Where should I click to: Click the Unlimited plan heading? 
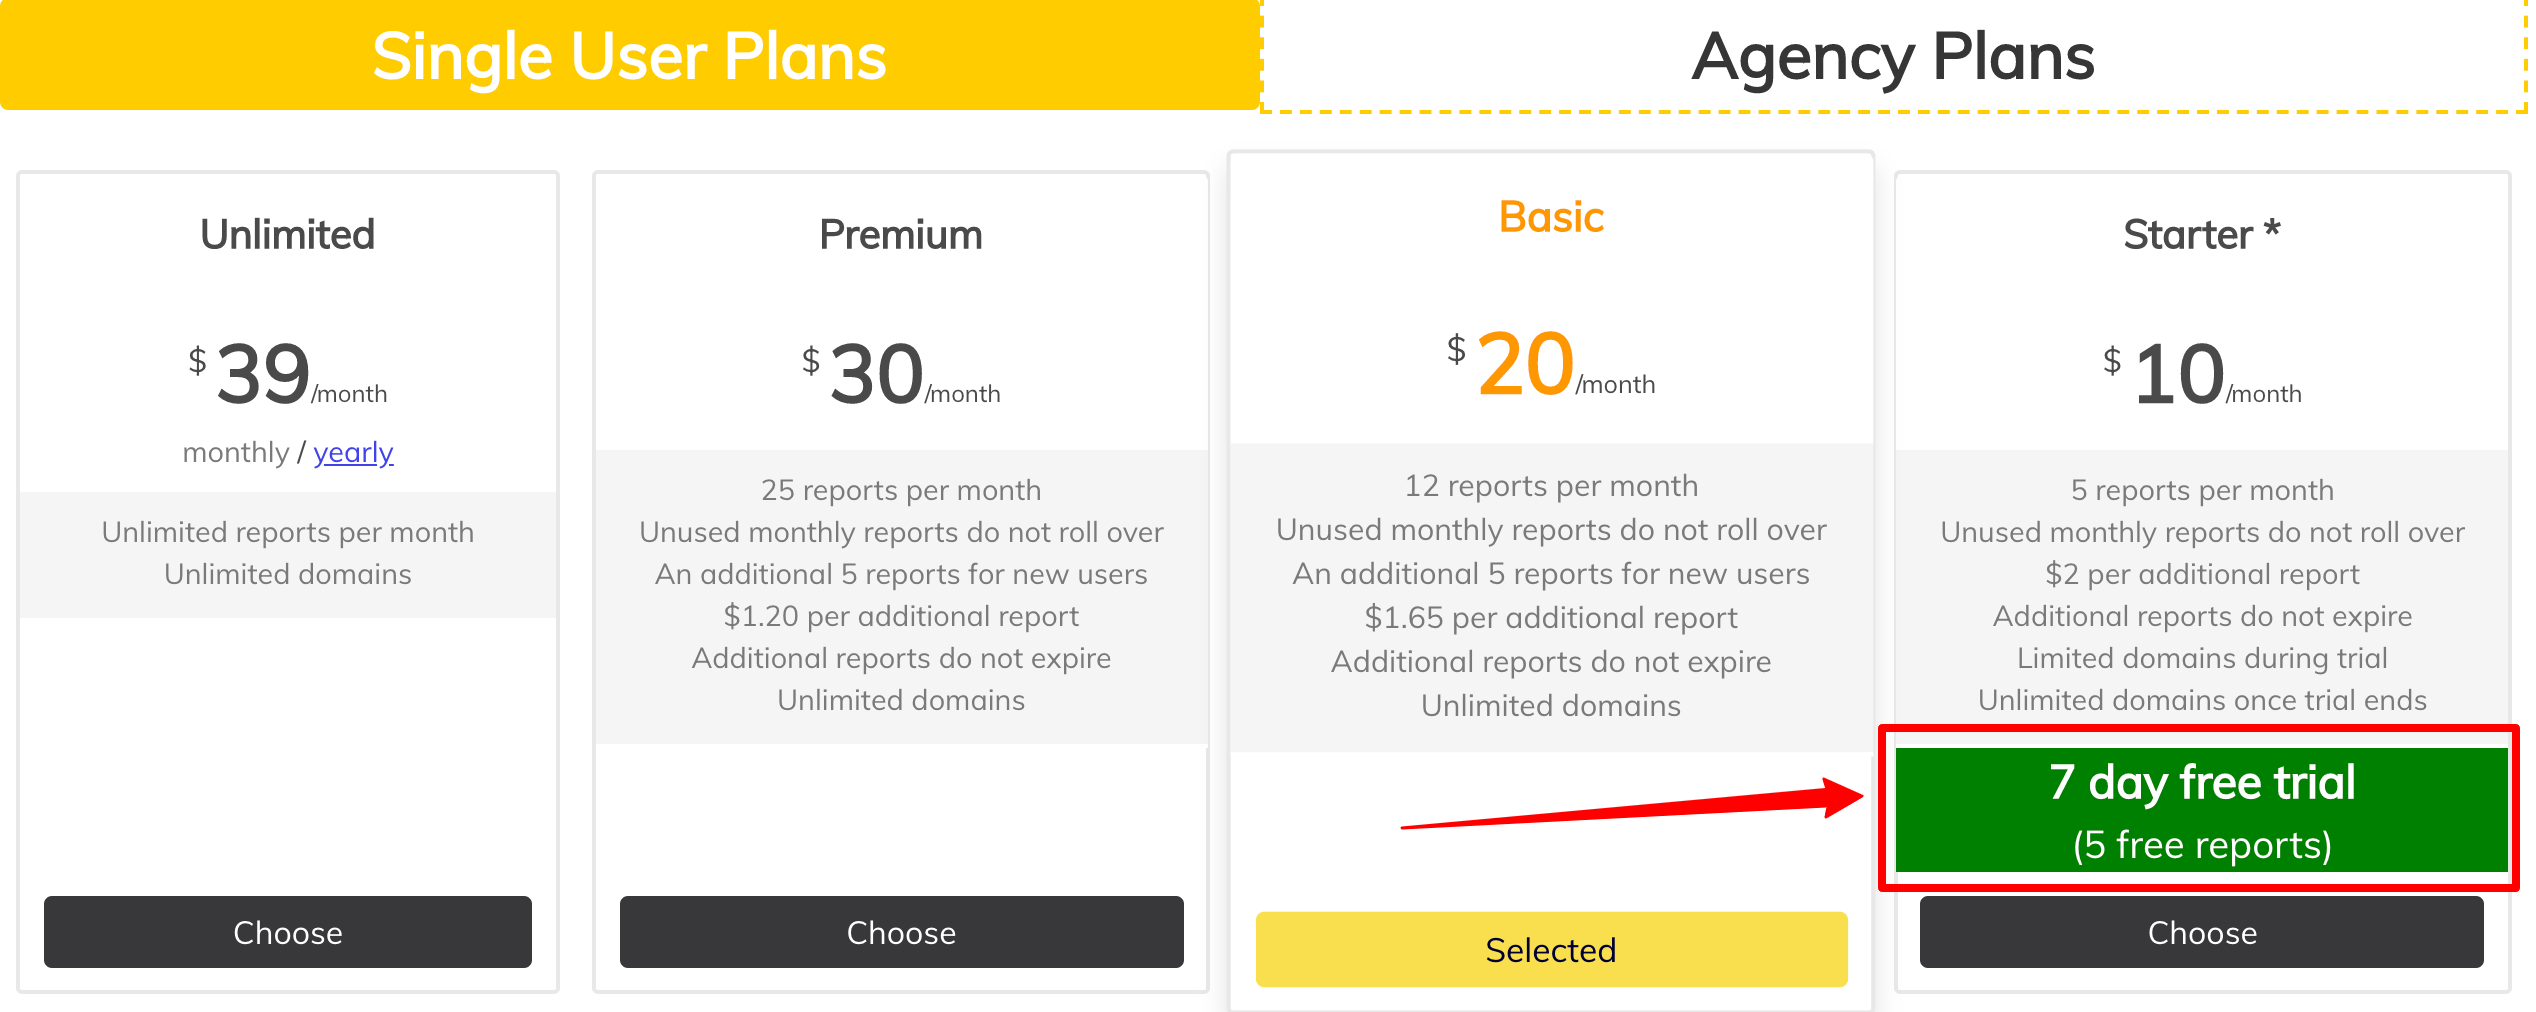pos(287,234)
